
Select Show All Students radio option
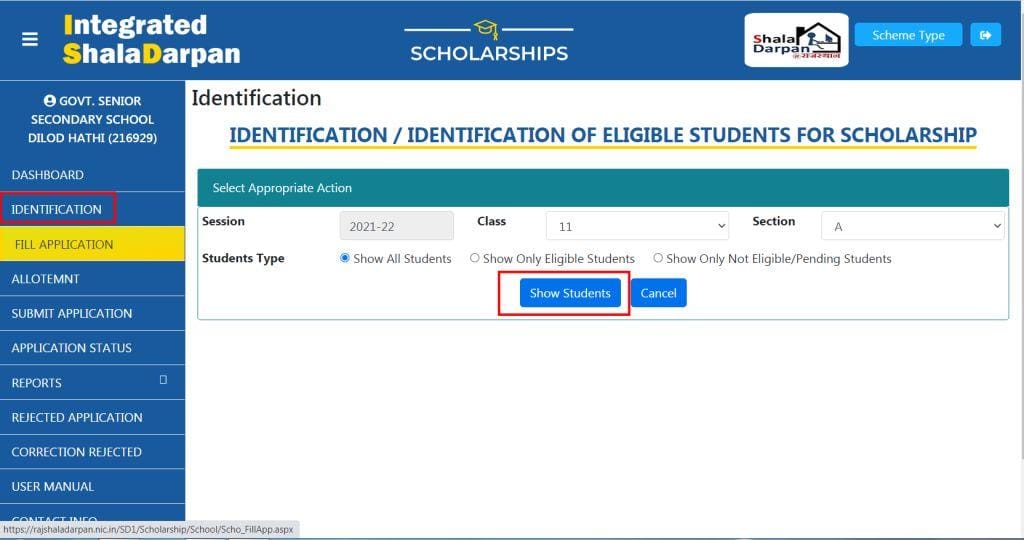click(346, 258)
